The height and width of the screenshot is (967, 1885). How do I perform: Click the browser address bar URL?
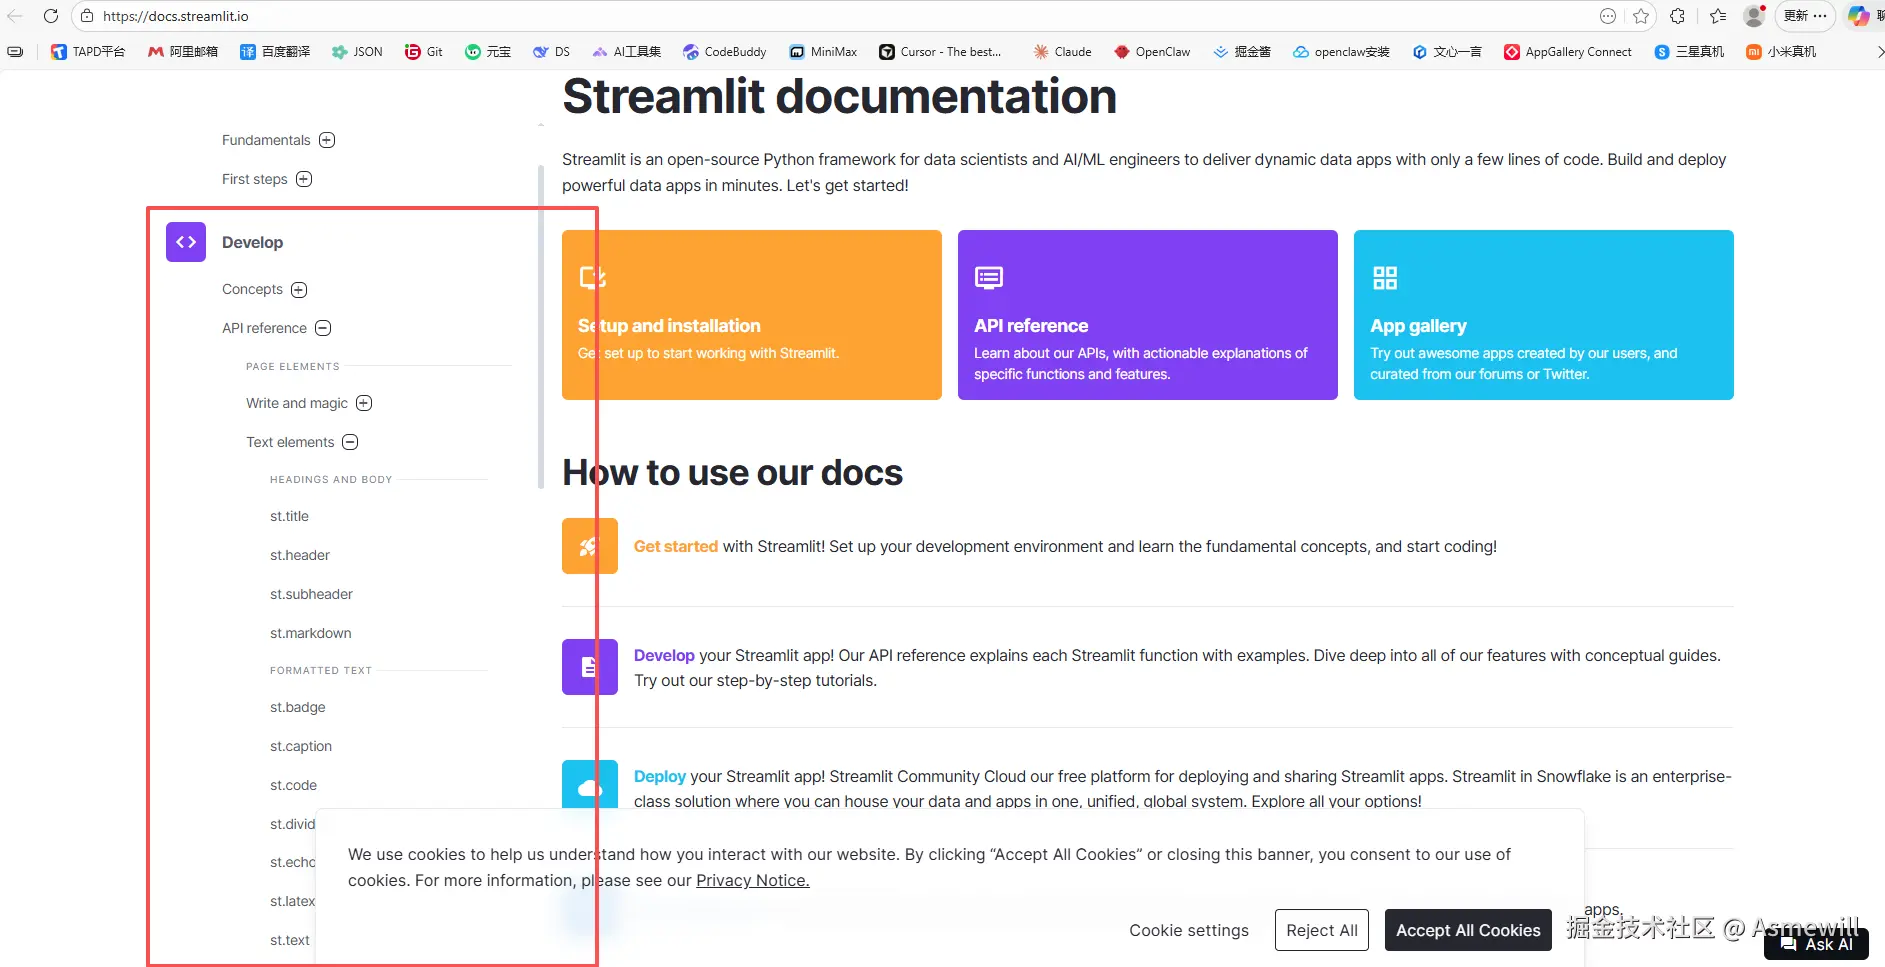[176, 16]
